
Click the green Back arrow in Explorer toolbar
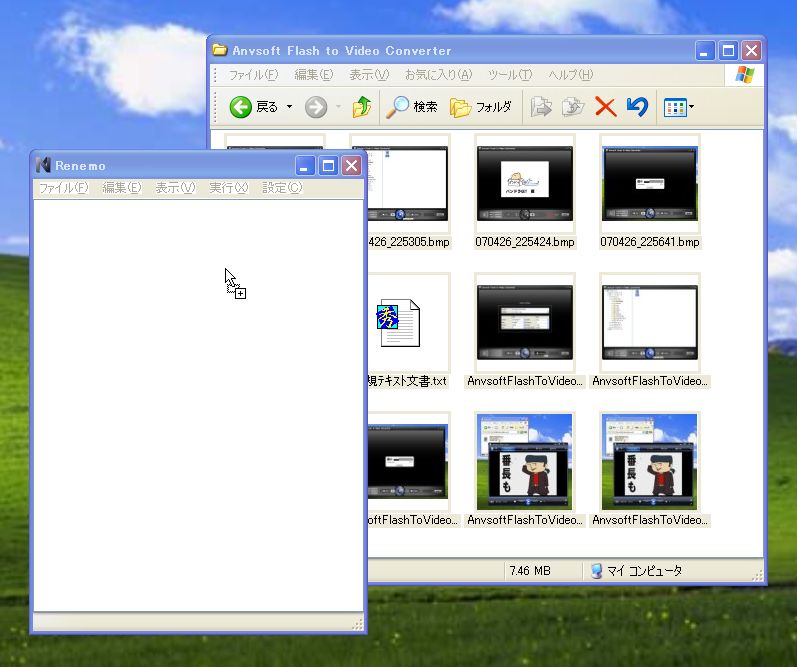240,107
